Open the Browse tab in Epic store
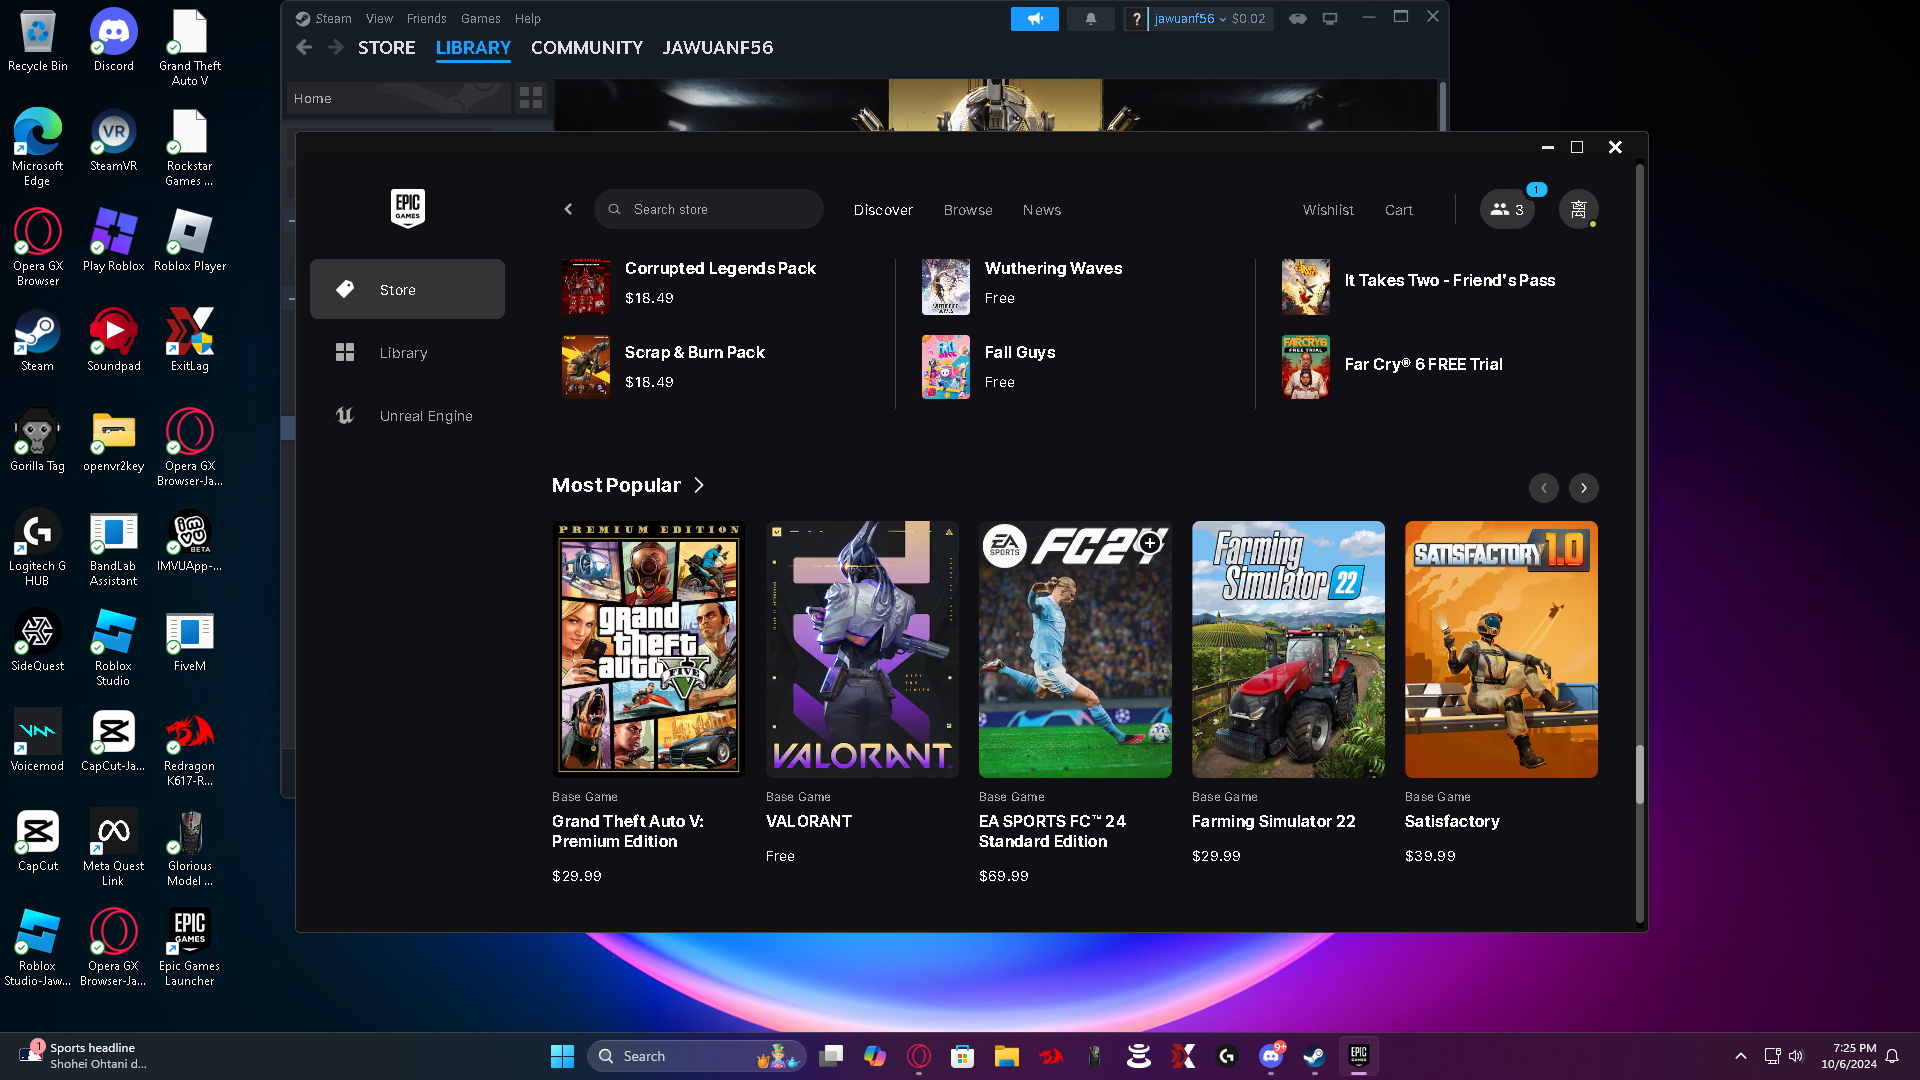Image resolution: width=1920 pixels, height=1080 pixels. (x=967, y=210)
